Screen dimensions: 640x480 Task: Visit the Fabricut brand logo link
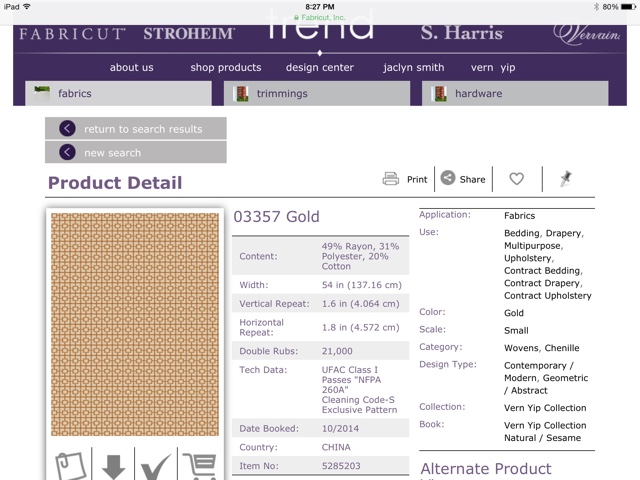tap(72, 33)
